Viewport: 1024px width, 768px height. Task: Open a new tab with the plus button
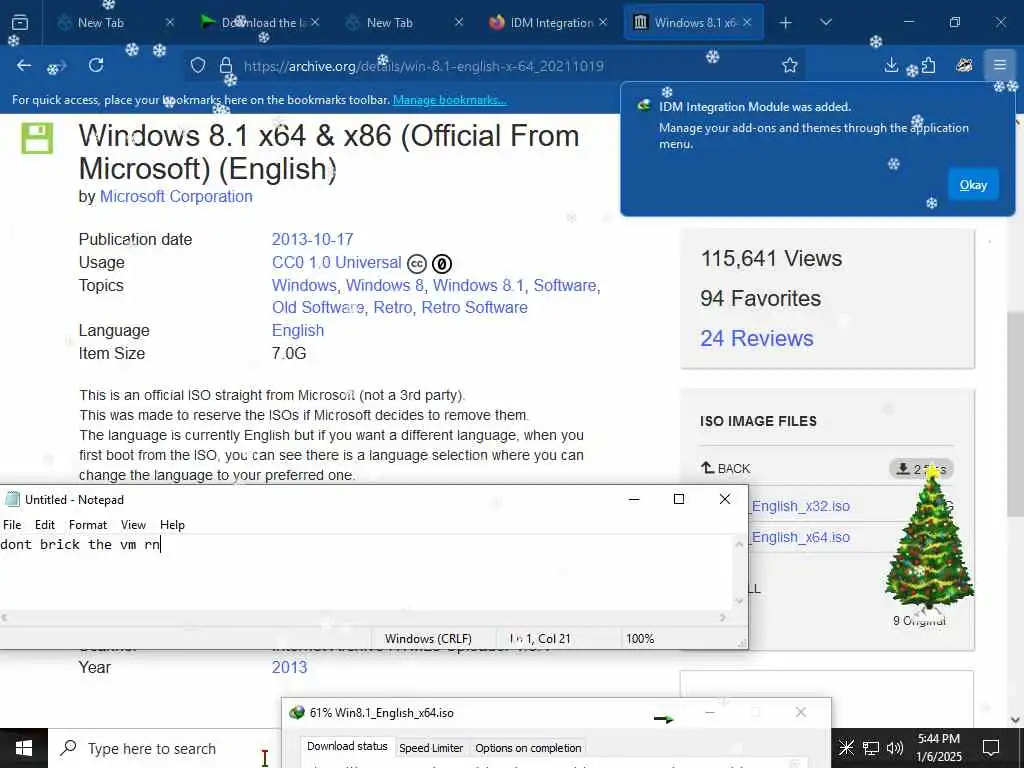pos(786,23)
